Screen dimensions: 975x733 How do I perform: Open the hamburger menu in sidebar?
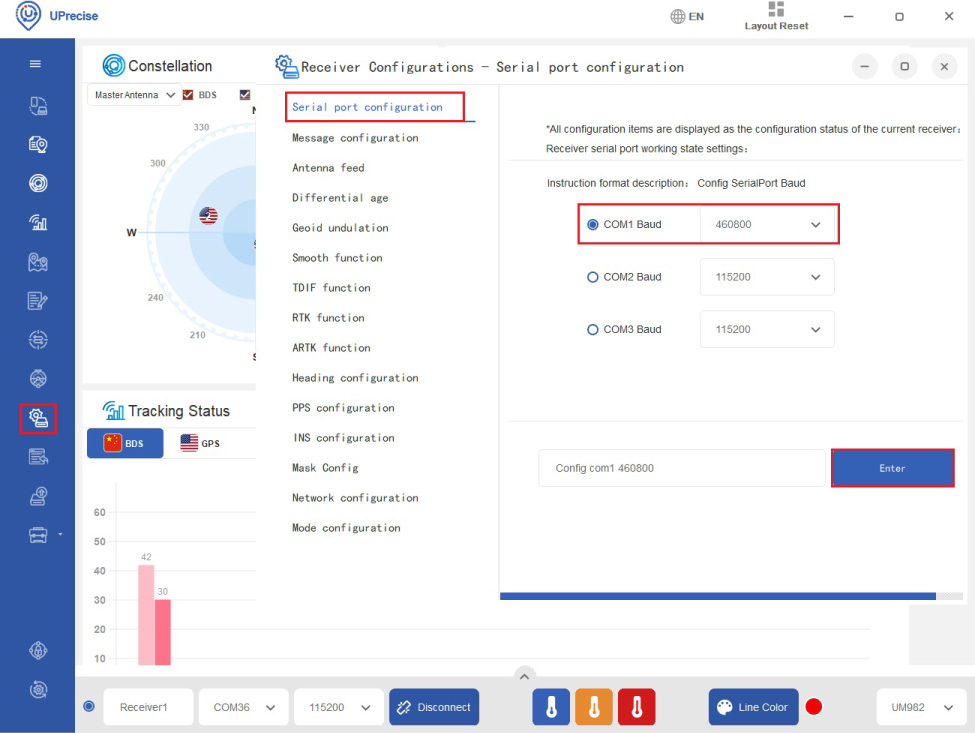click(36, 64)
